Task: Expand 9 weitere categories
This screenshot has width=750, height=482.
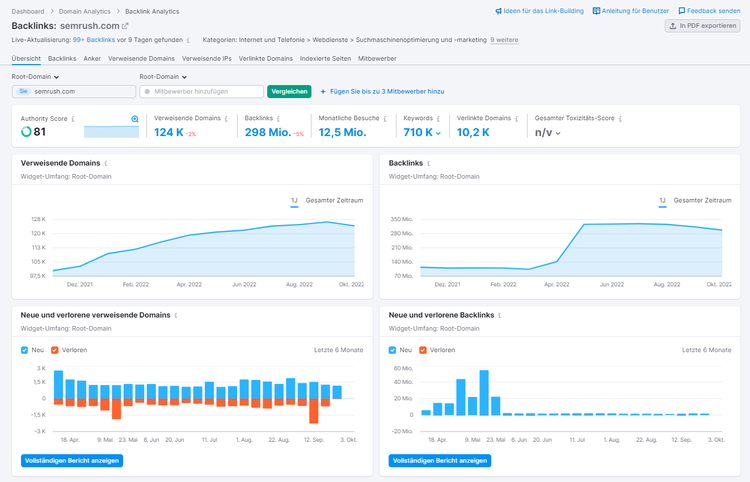Action: pos(504,40)
